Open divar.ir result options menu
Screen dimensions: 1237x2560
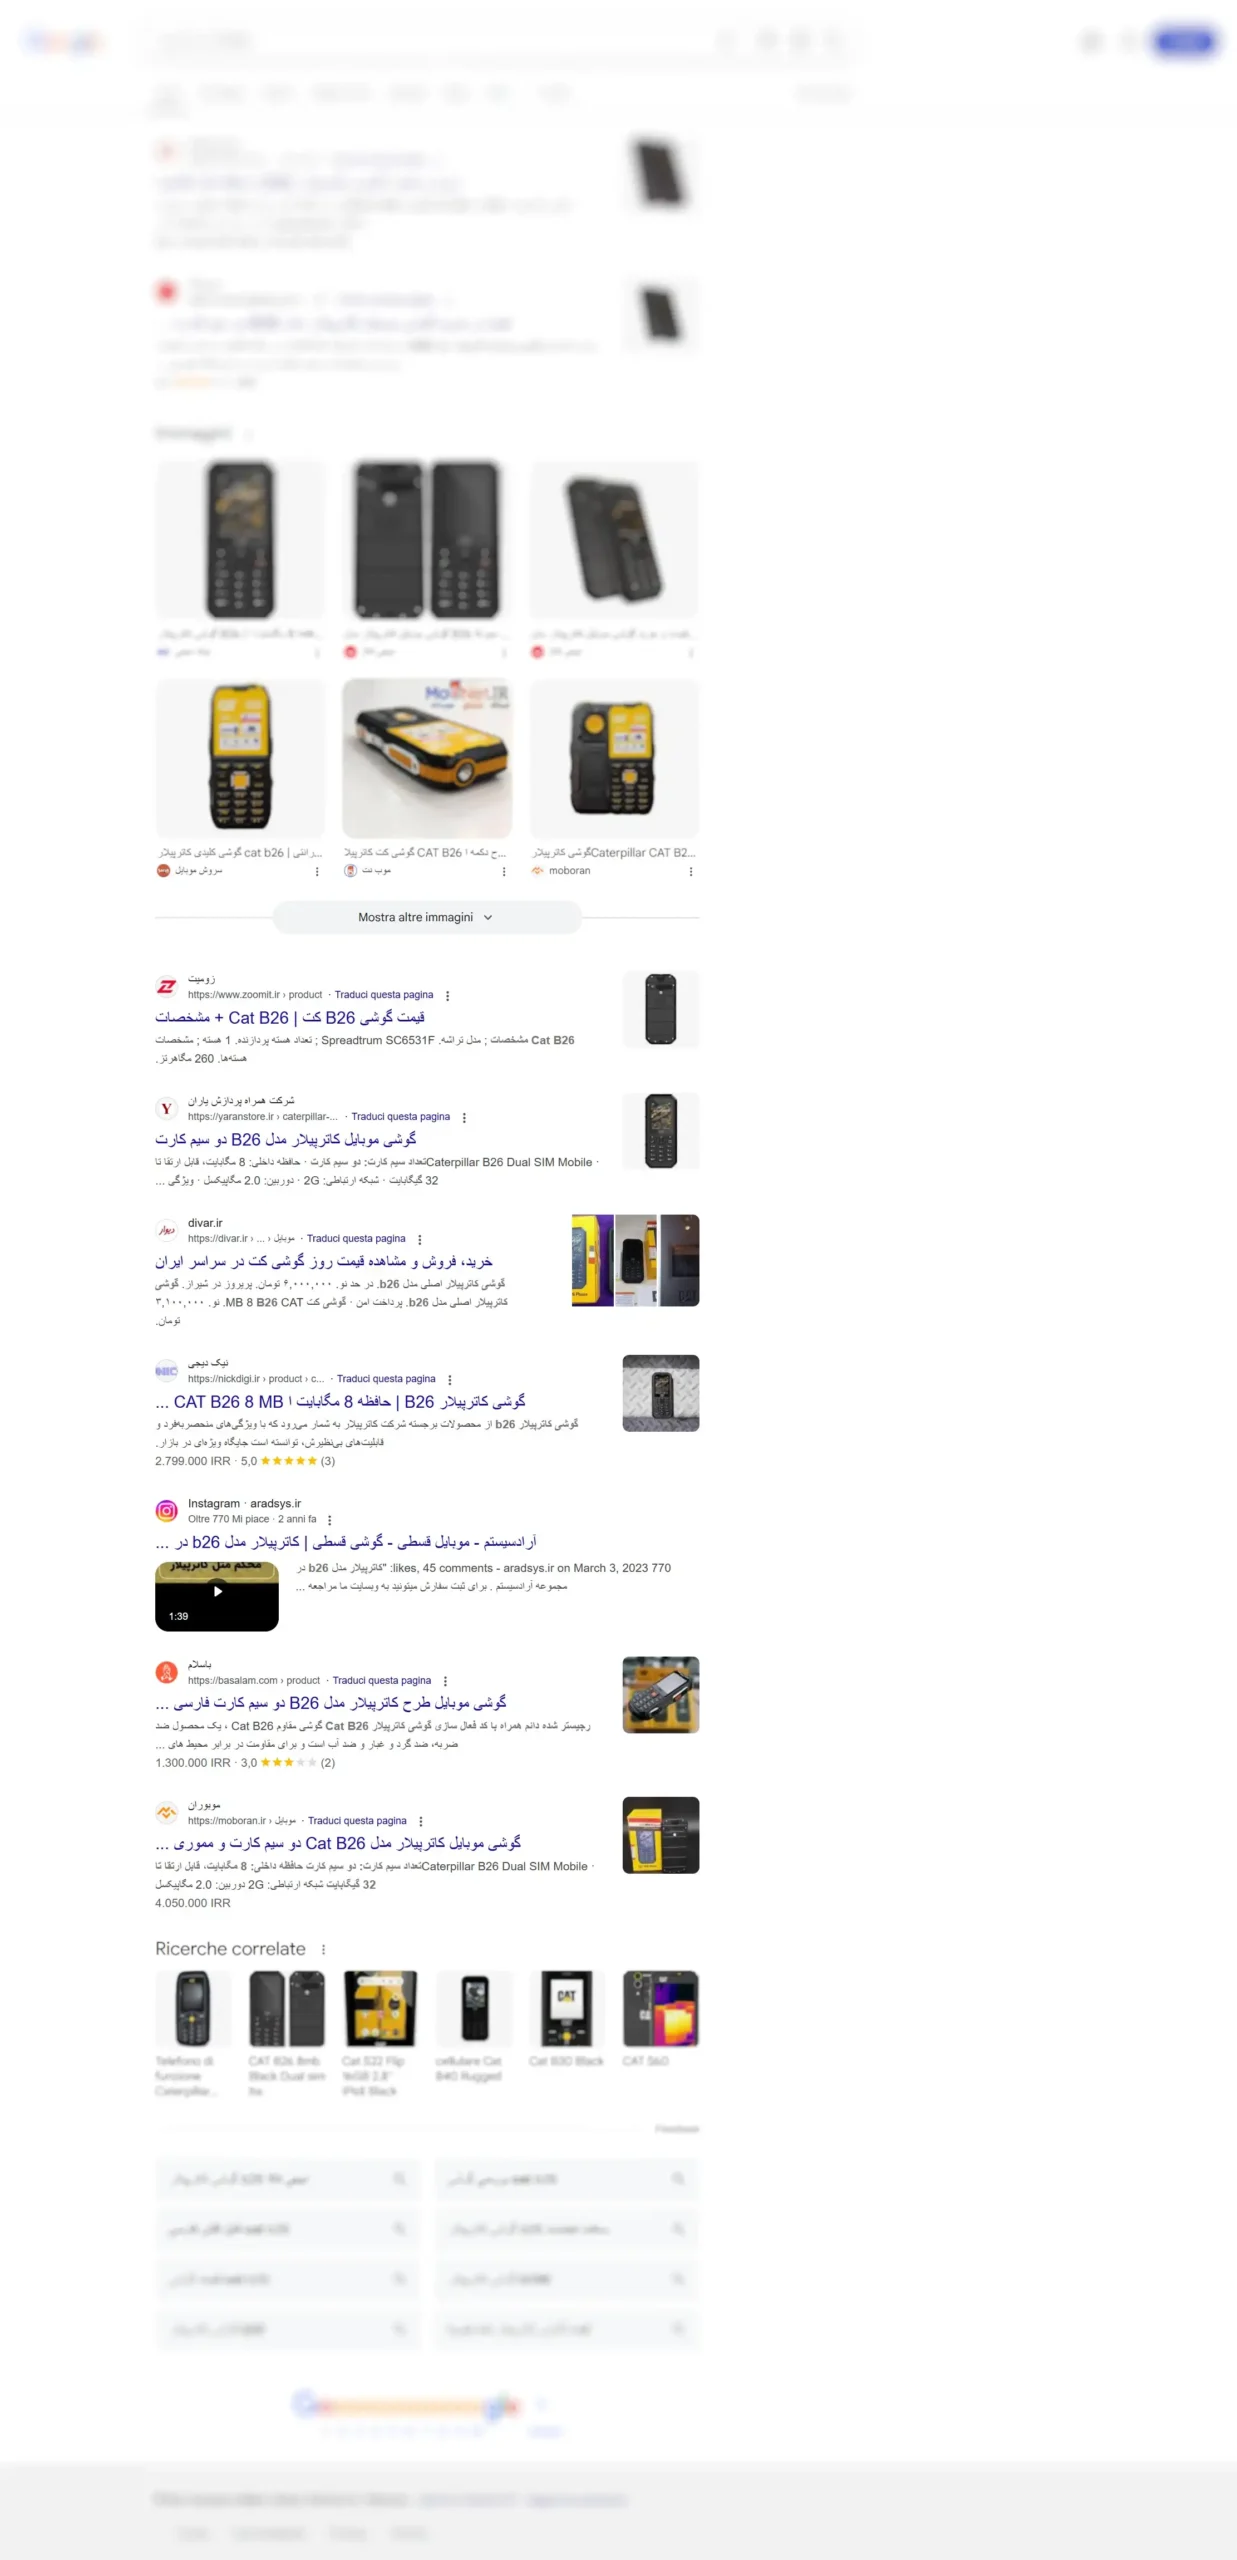click(x=420, y=1240)
